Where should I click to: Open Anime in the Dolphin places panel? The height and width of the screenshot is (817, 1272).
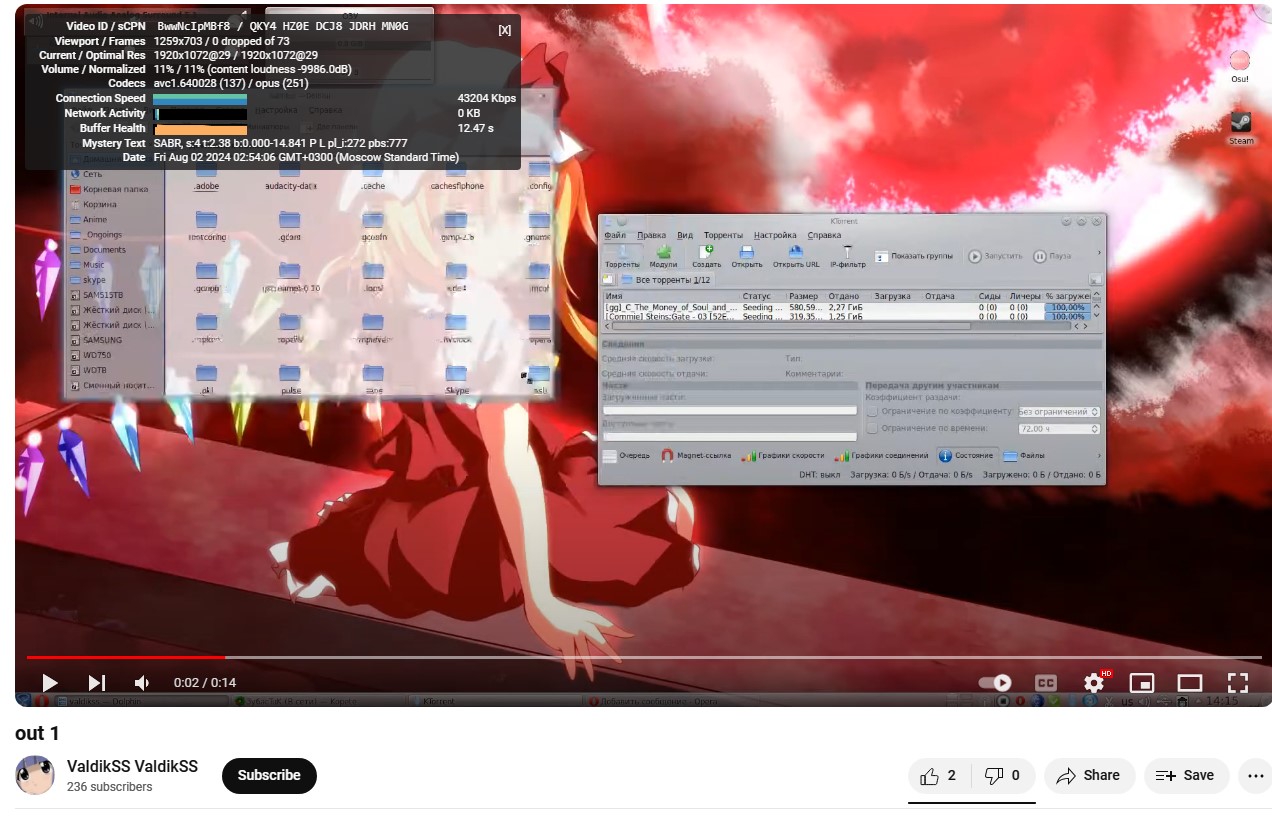pos(88,219)
